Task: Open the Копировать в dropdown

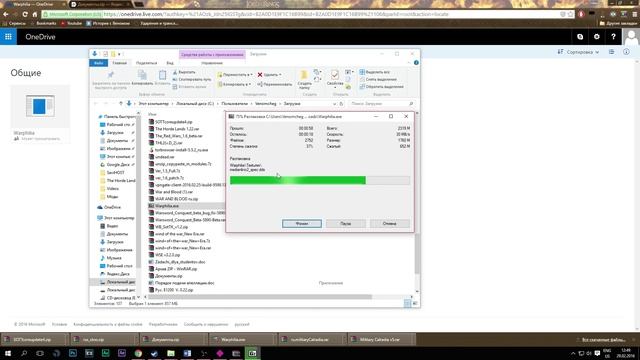Action: click(x=234, y=84)
